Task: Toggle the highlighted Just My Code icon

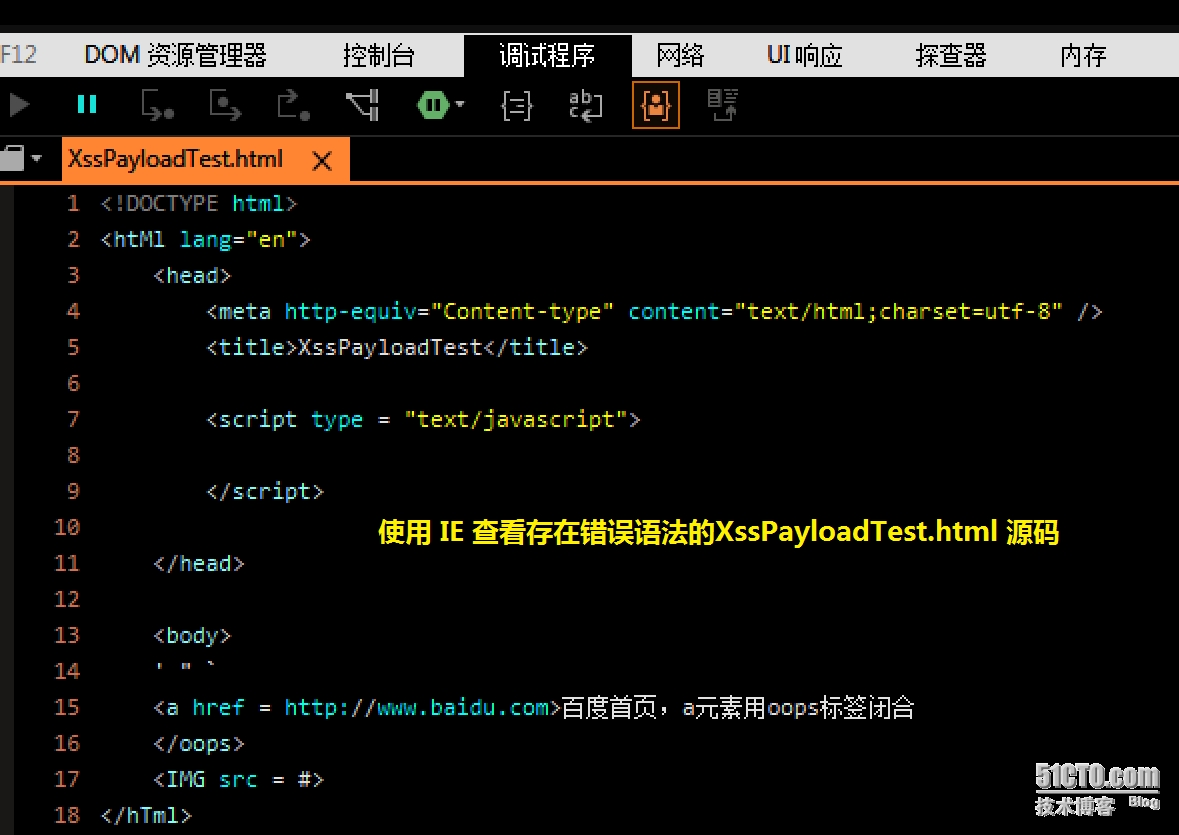Action: tap(656, 104)
